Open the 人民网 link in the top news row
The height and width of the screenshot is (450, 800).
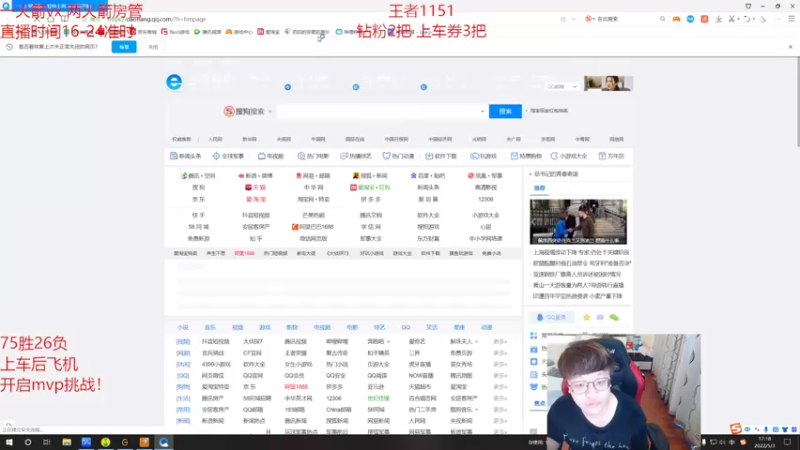215,139
